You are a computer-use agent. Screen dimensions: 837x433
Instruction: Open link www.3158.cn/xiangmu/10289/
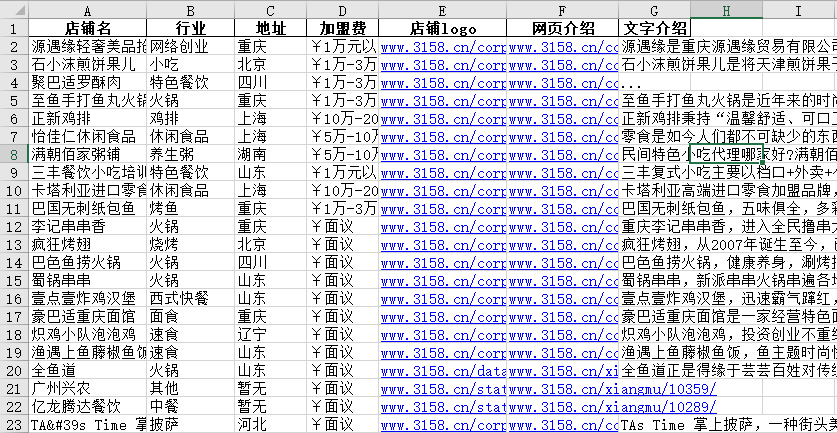pos(612,406)
